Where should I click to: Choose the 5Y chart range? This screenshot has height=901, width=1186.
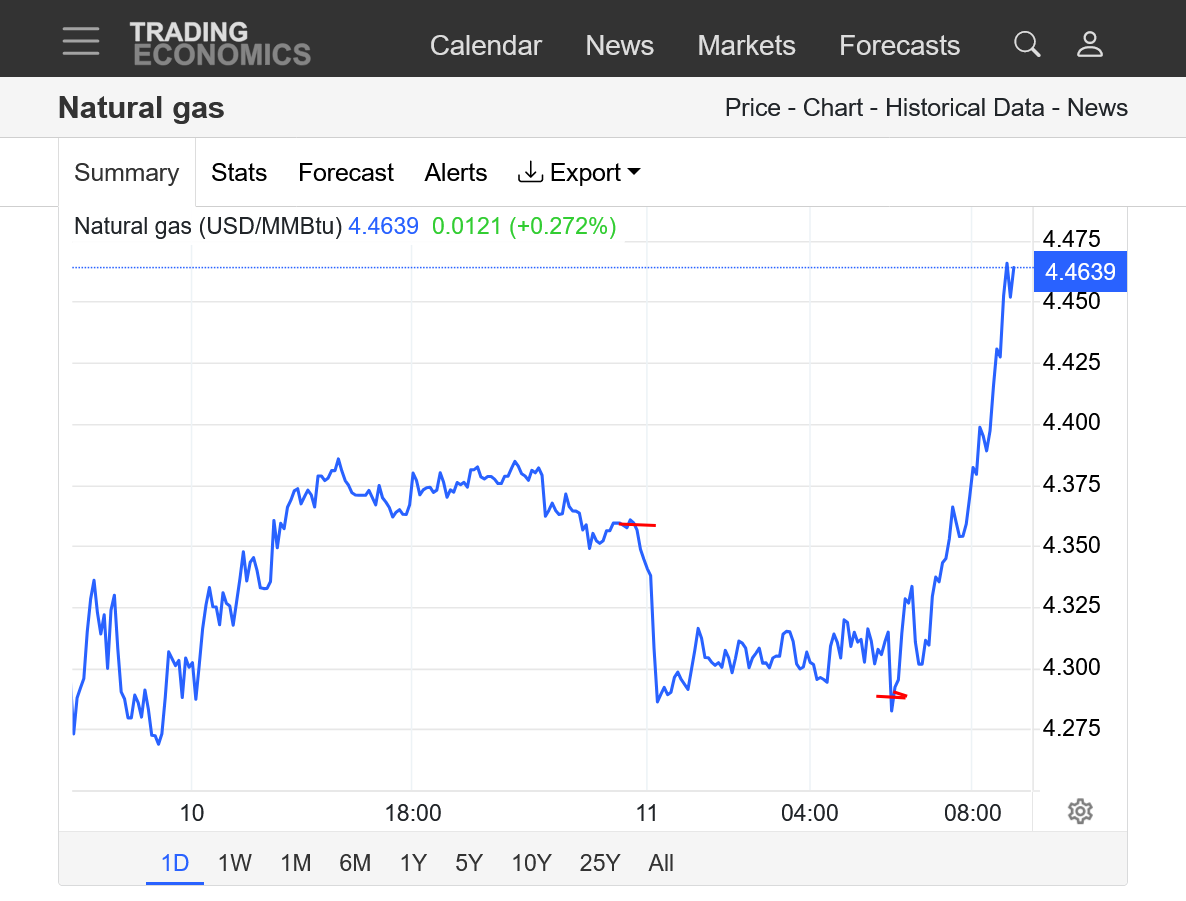click(469, 863)
